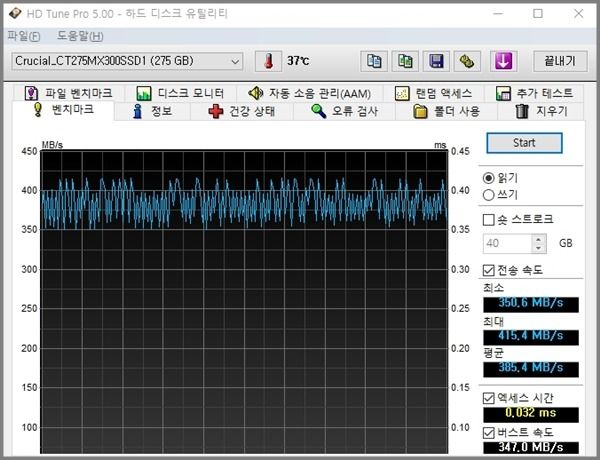Uncheck the 전송 속도 checkbox
600x460 pixels.
489,270
